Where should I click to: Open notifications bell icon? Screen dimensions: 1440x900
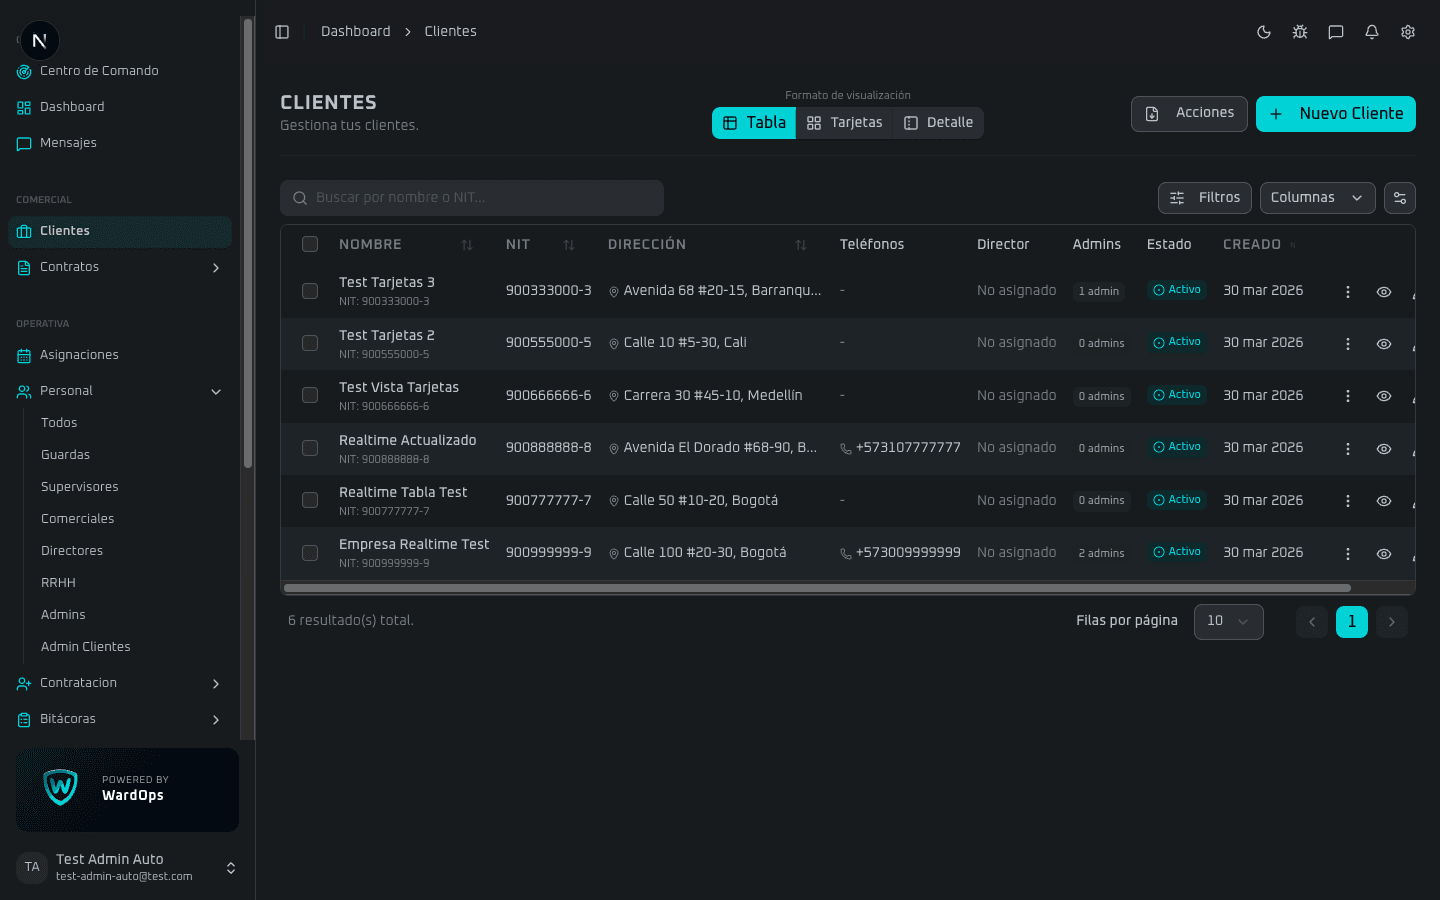(x=1372, y=32)
